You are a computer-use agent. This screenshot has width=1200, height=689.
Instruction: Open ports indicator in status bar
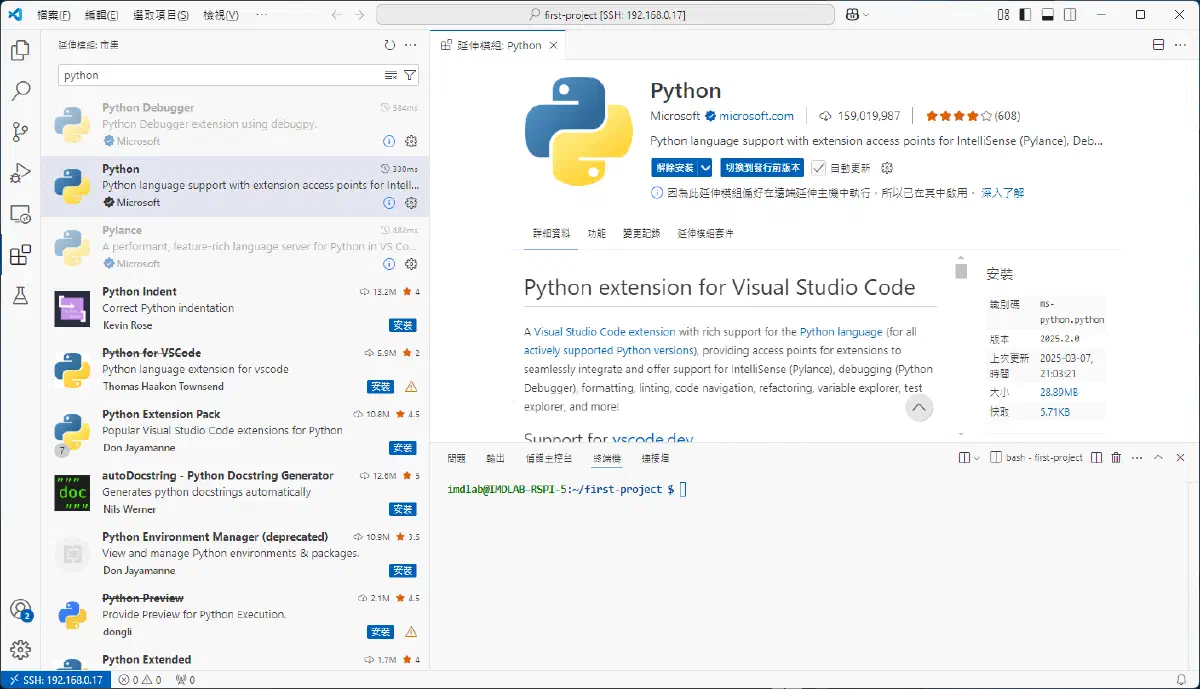pyautogui.click(x=185, y=680)
